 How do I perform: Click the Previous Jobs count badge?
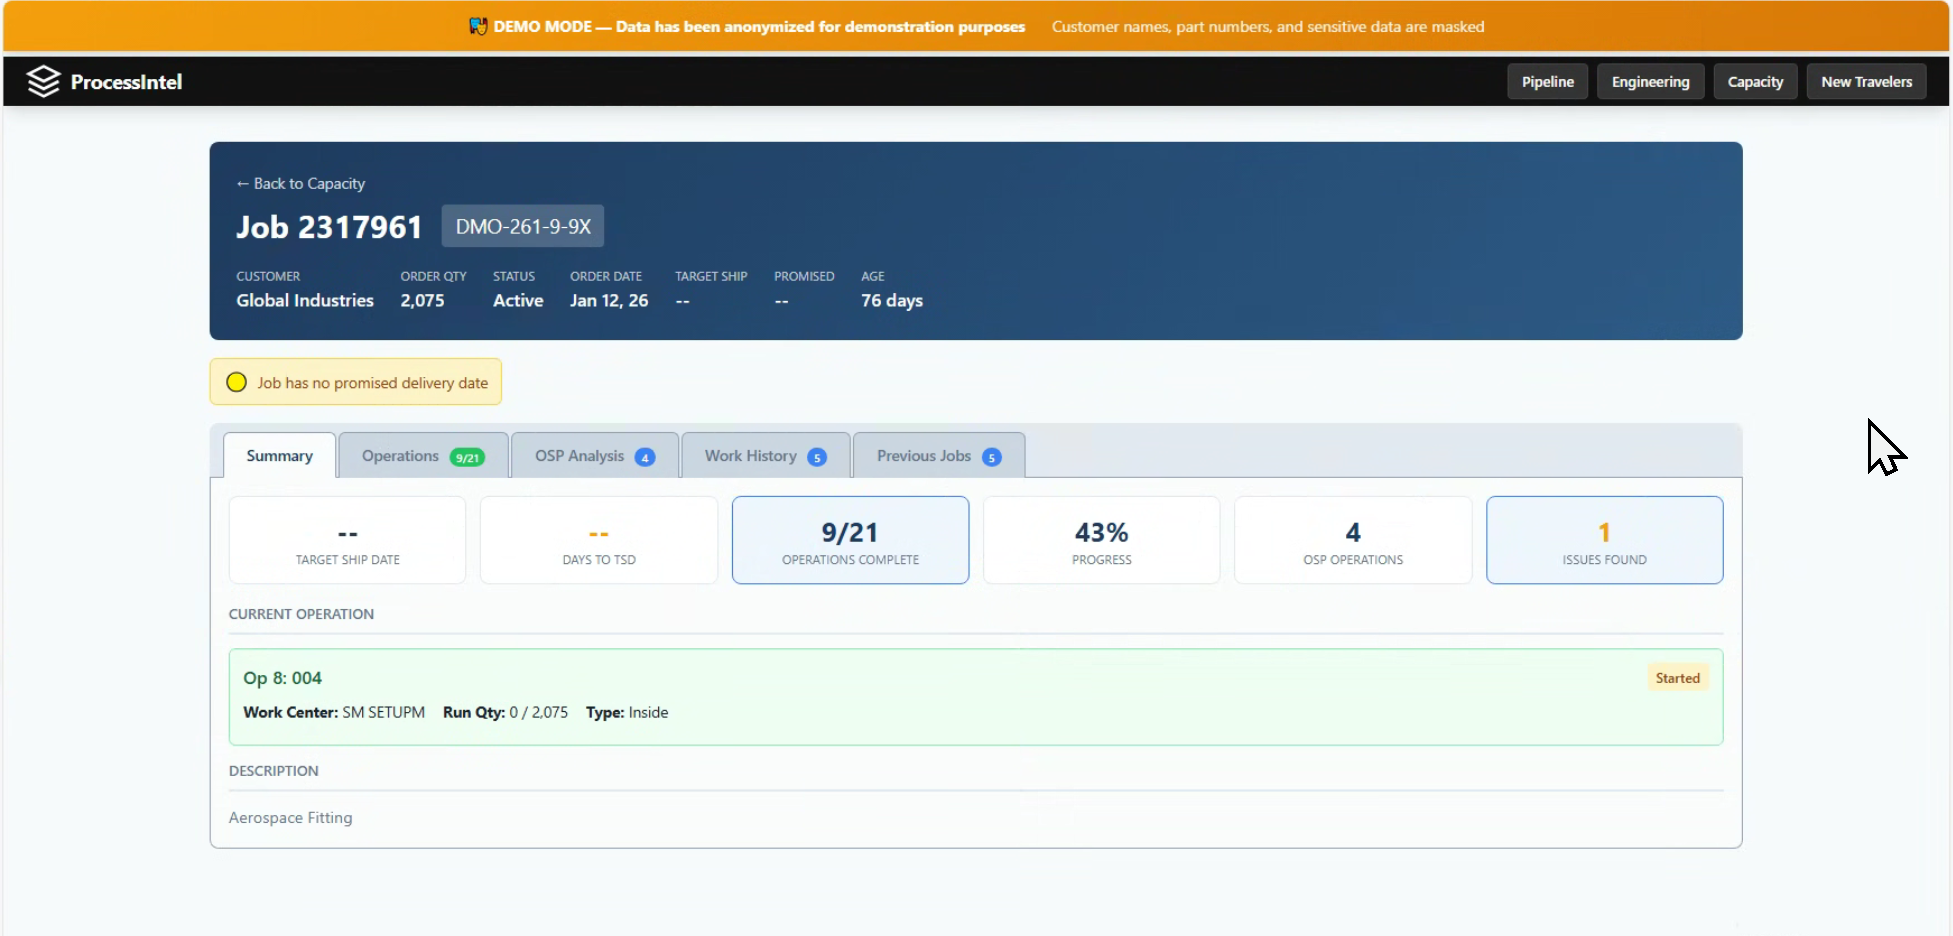tap(991, 457)
